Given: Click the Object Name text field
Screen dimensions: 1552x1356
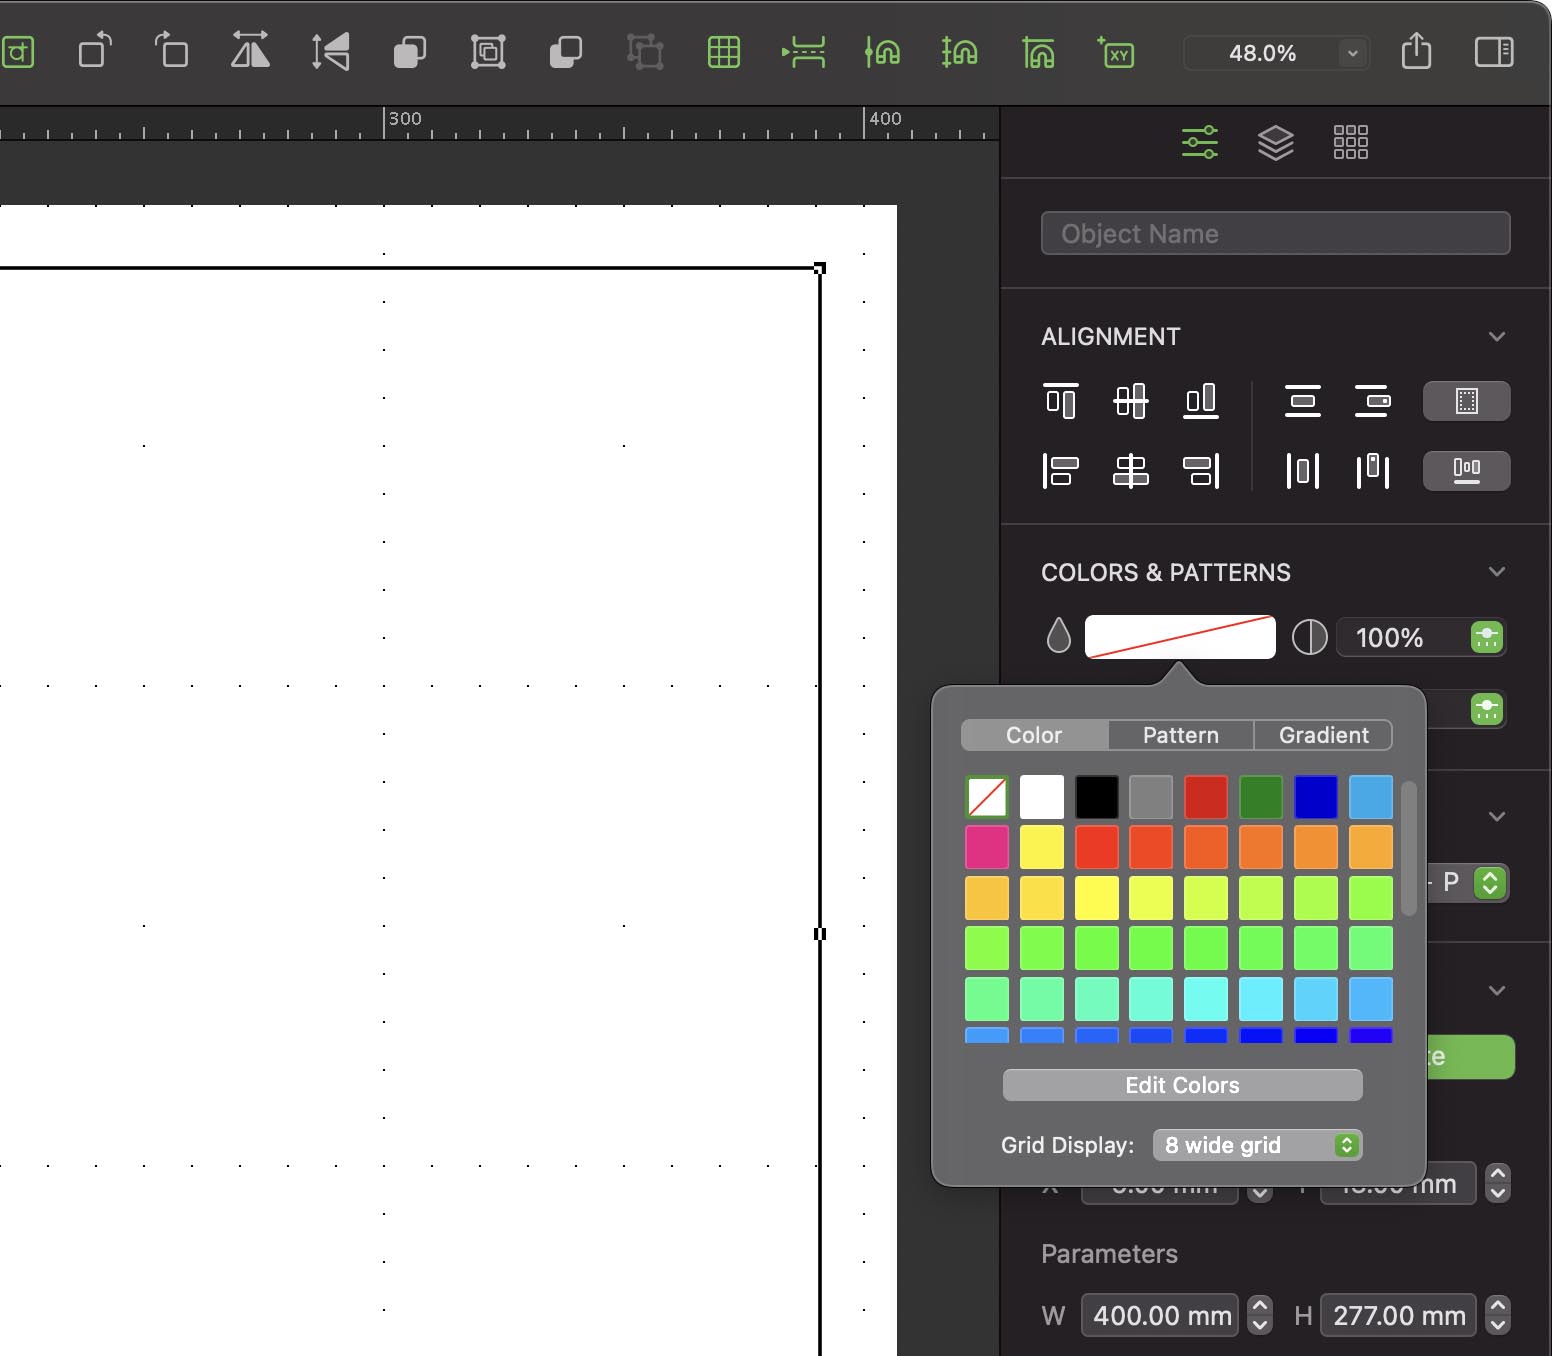Looking at the screenshot, I should 1275,233.
